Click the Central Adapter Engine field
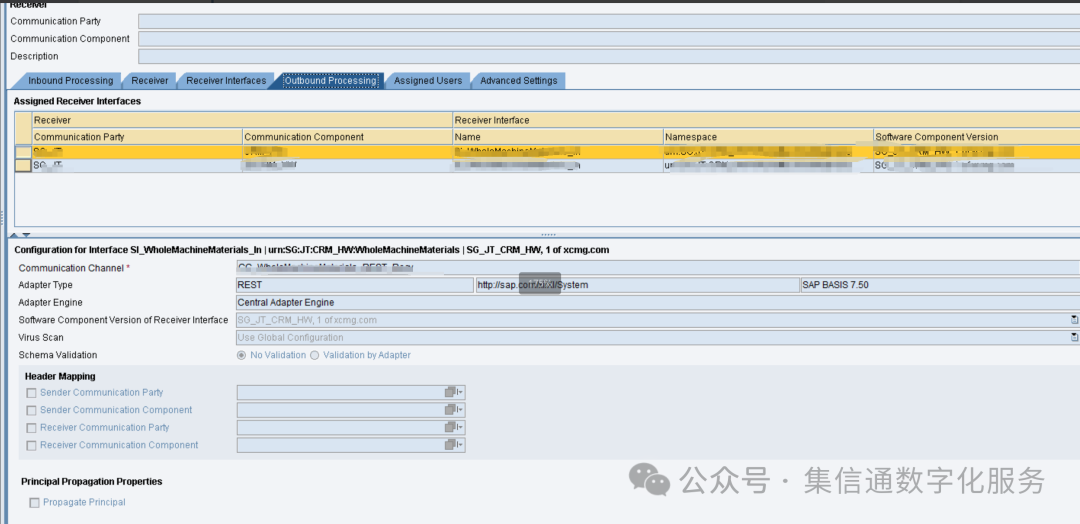Screen dimensions: 1080x524 658,302
